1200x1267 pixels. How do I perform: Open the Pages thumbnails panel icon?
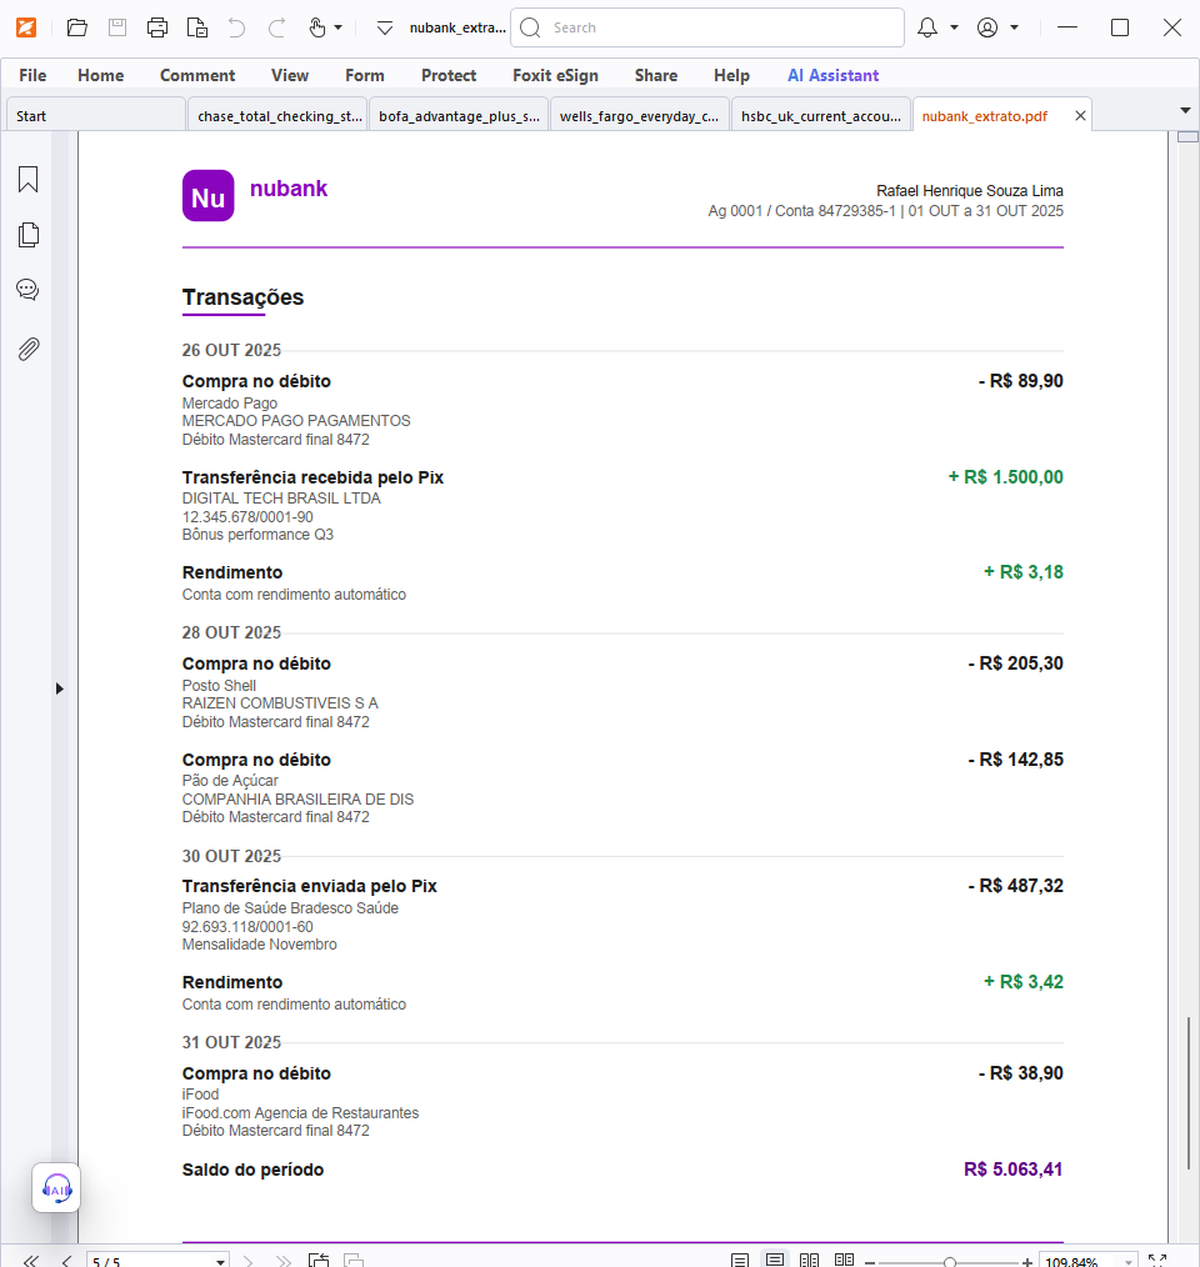(x=28, y=235)
